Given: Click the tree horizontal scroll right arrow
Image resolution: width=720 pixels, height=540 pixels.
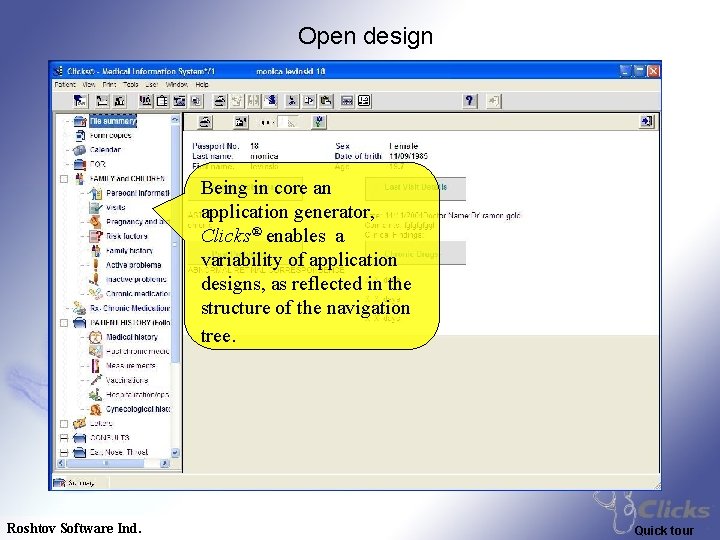Looking at the screenshot, I should [x=164, y=464].
